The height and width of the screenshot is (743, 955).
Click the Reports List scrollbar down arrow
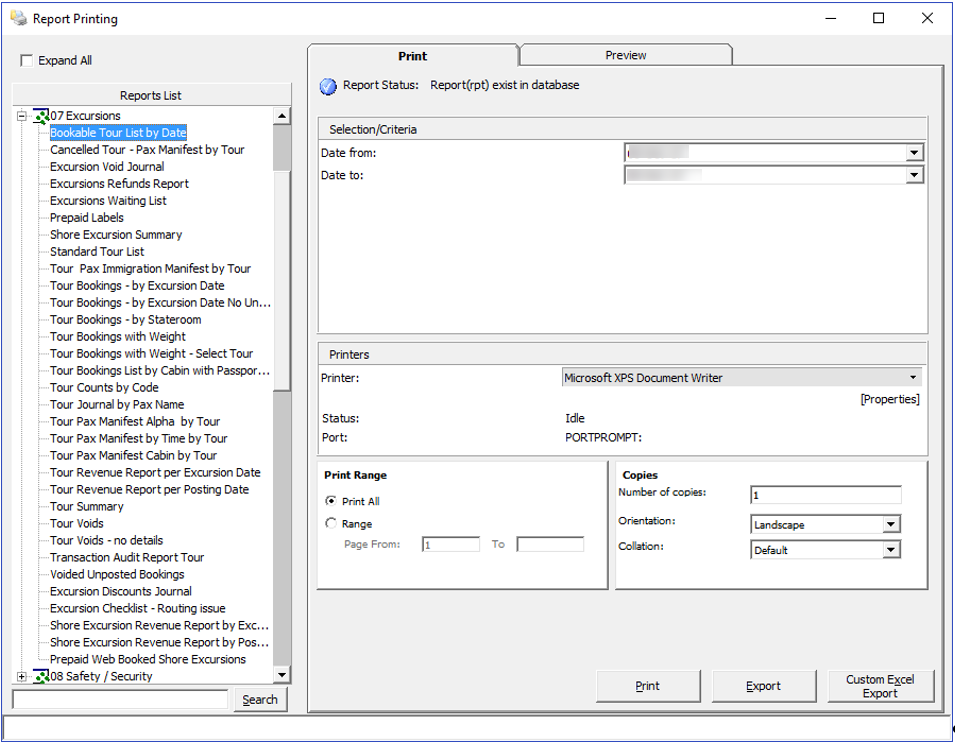coord(281,674)
